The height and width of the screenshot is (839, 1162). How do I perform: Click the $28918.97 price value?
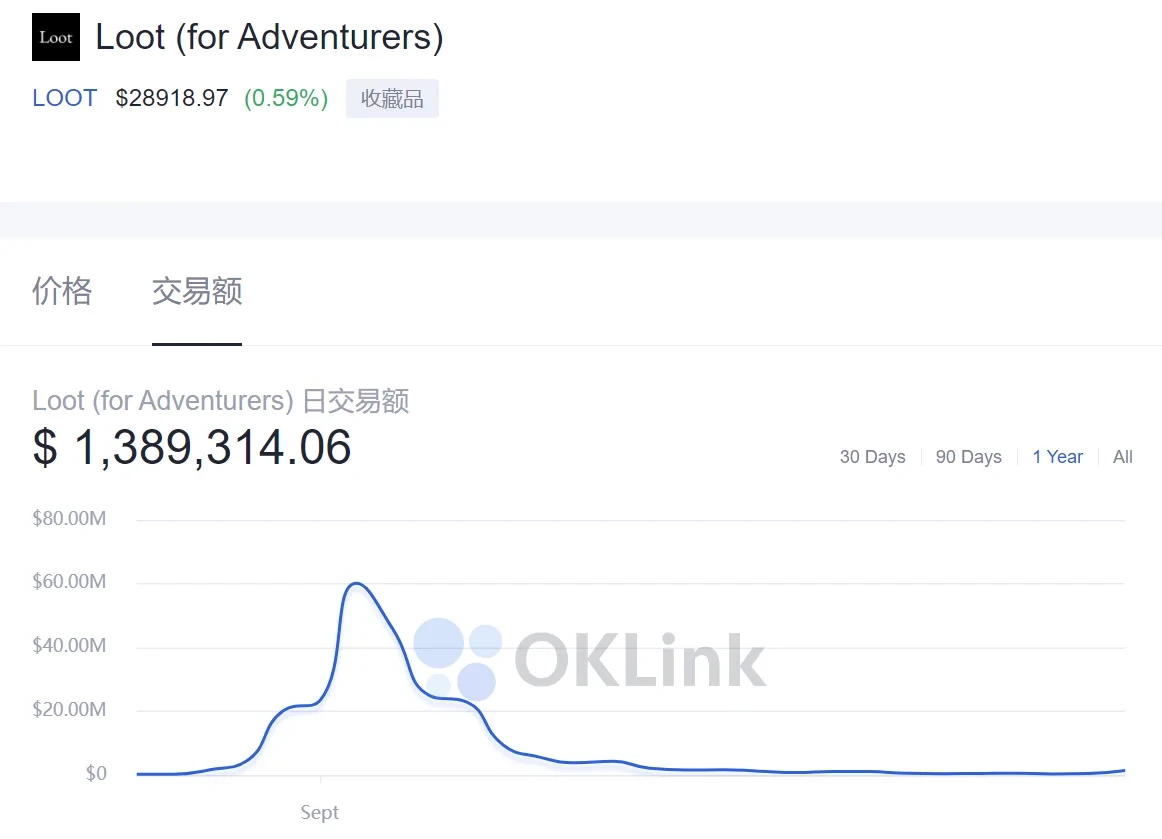[x=172, y=98]
